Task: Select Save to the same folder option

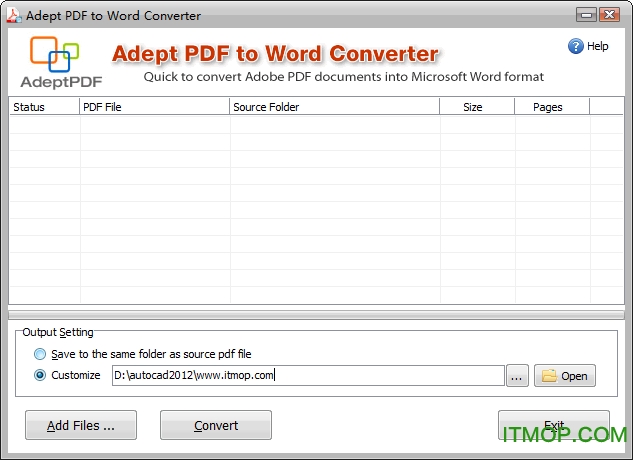Action: (40, 354)
